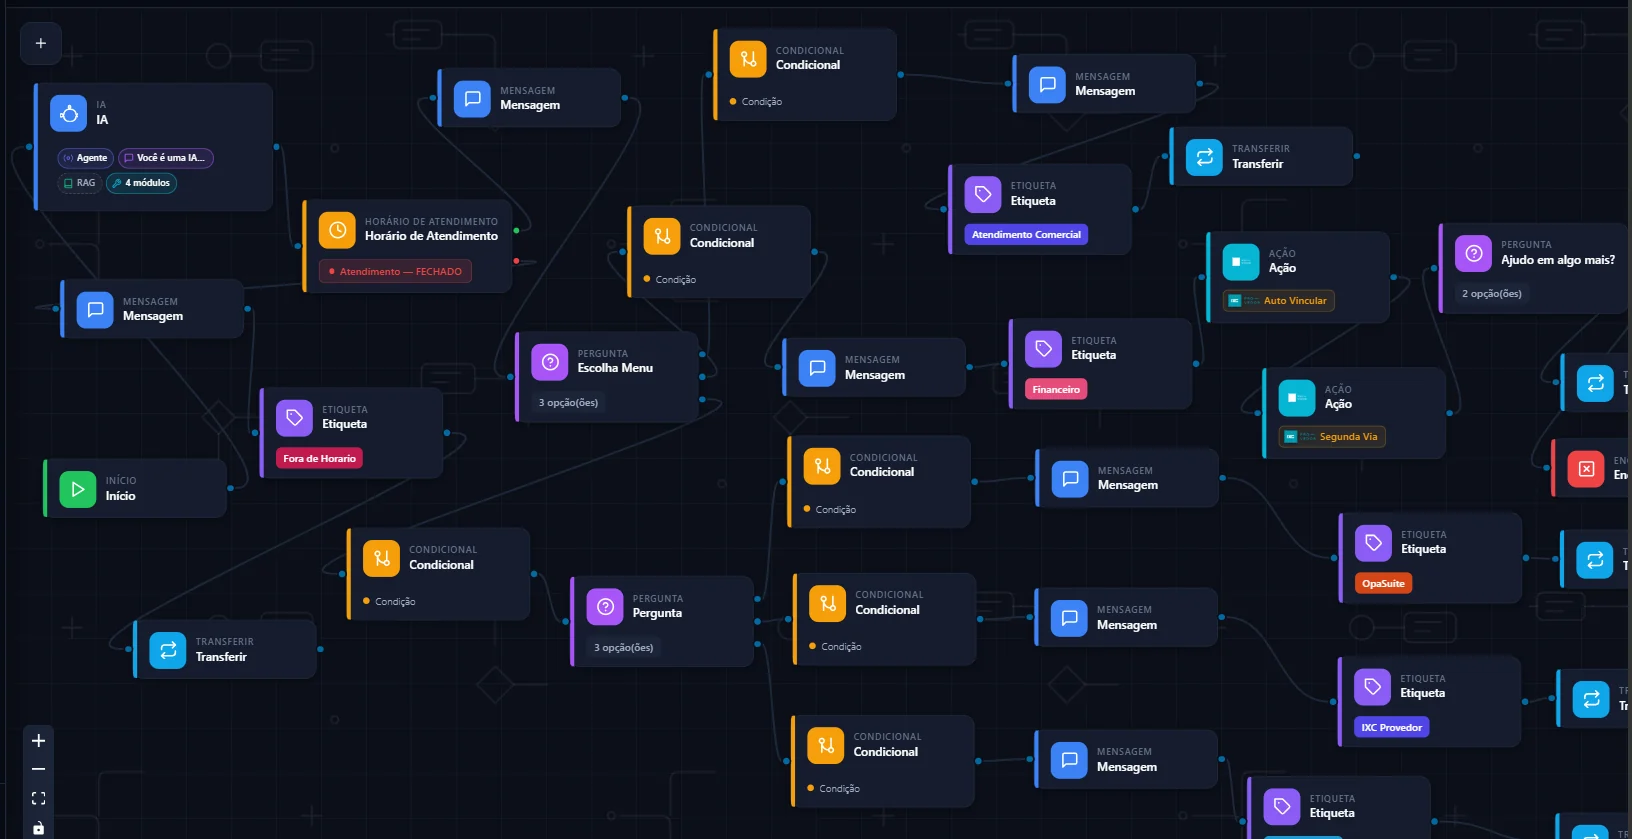Viewport: 1632px width, 839px height.
Task: Click the red "Fora de Horario" label
Action: coord(319,459)
